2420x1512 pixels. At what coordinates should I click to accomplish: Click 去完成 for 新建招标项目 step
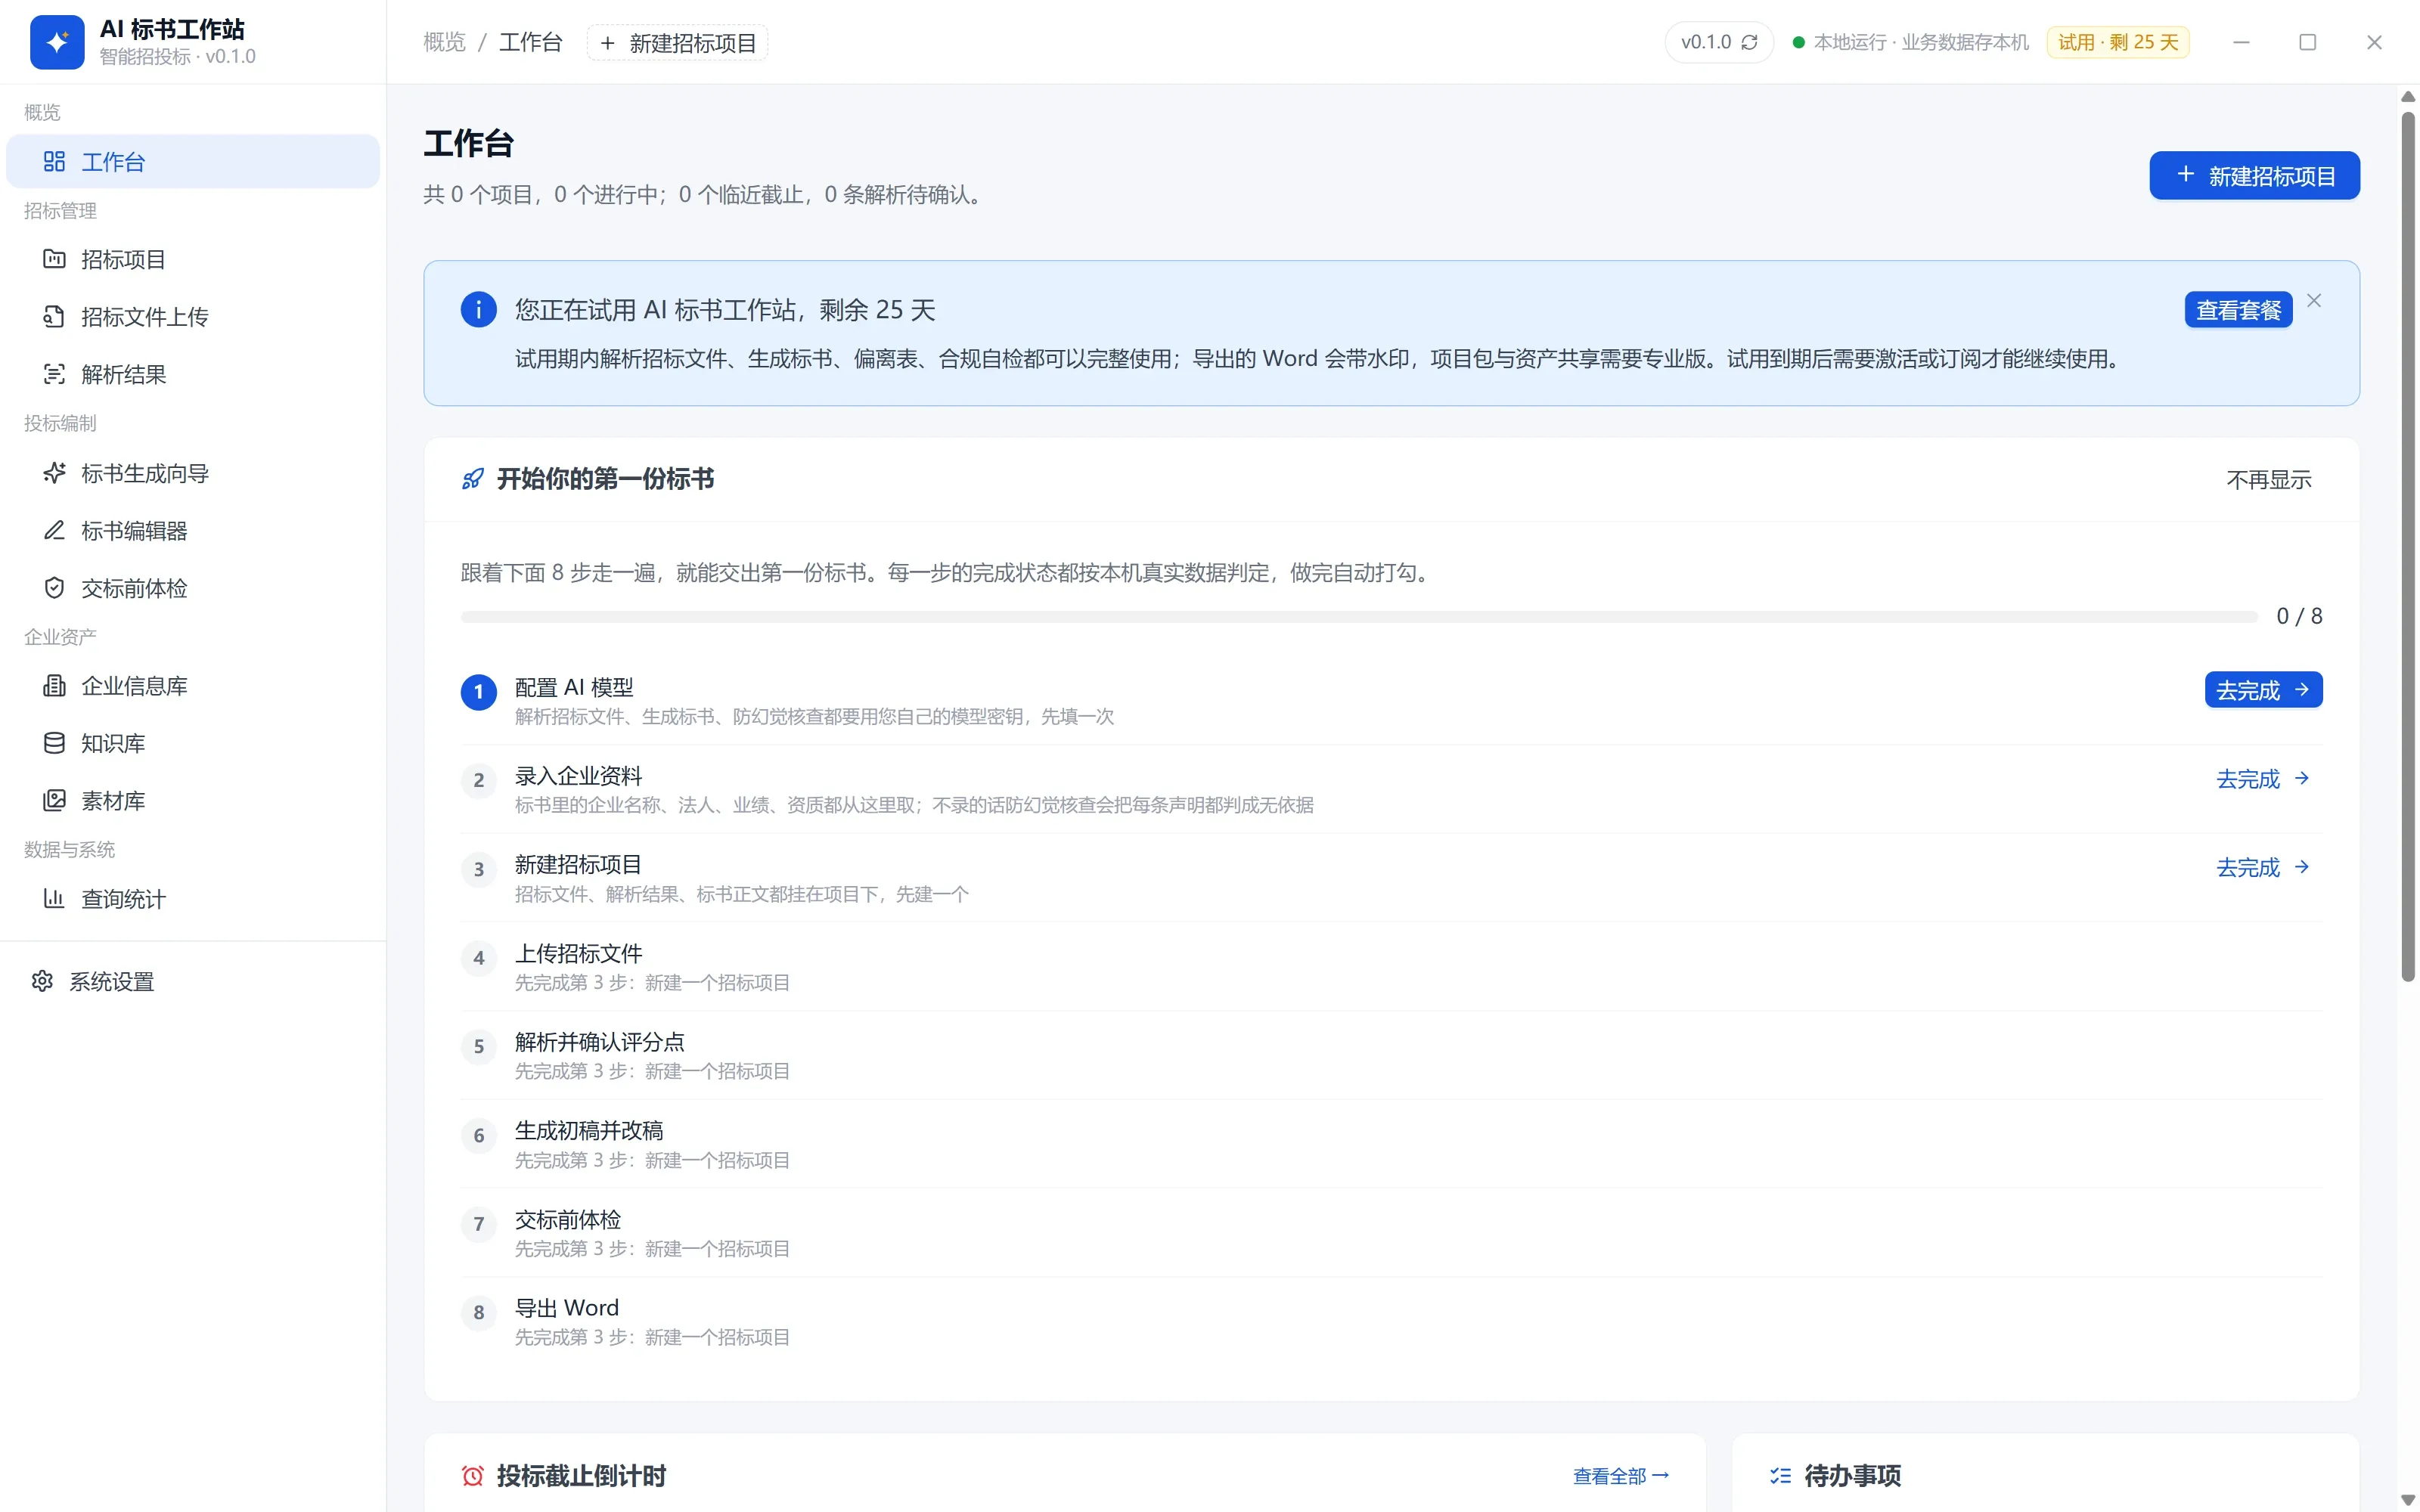pos(2263,867)
